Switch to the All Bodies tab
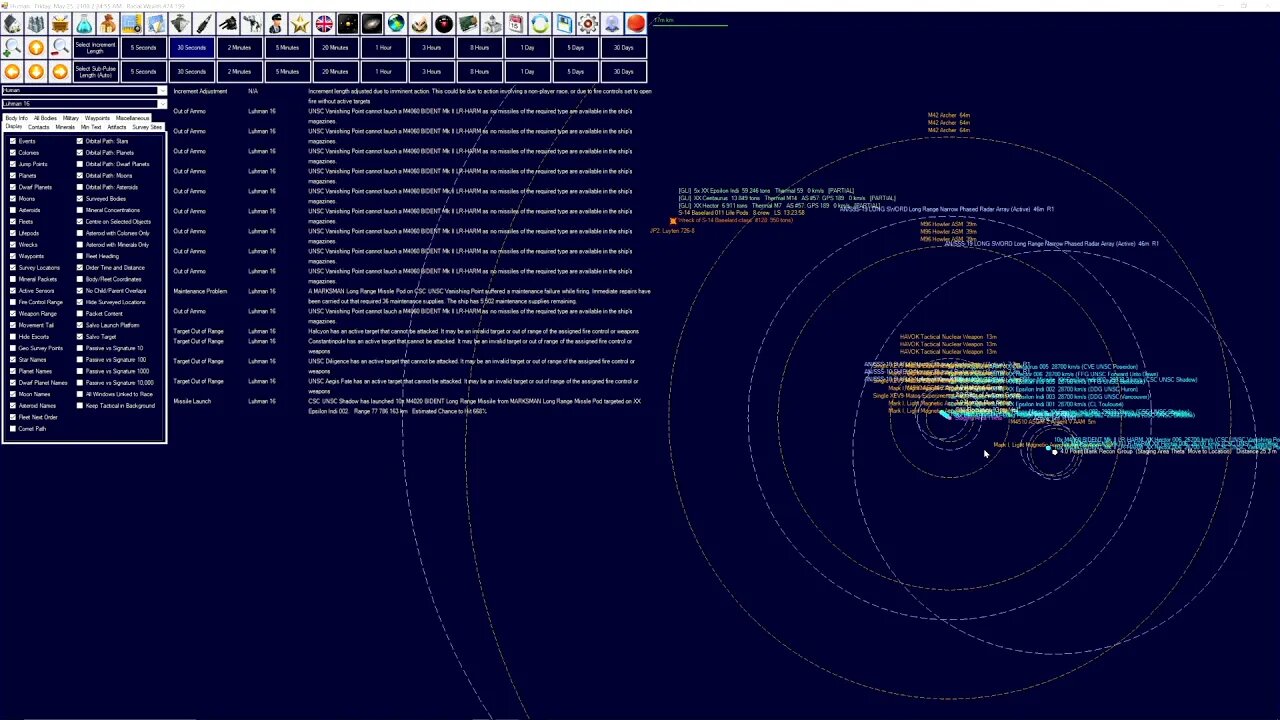 [45, 118]
